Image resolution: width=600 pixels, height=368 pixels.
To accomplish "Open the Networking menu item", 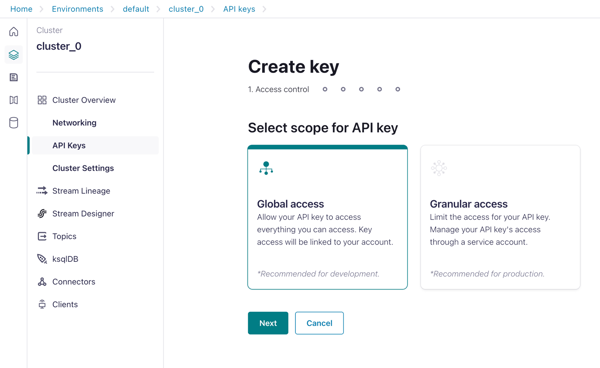I will click(x=74, y=123).
